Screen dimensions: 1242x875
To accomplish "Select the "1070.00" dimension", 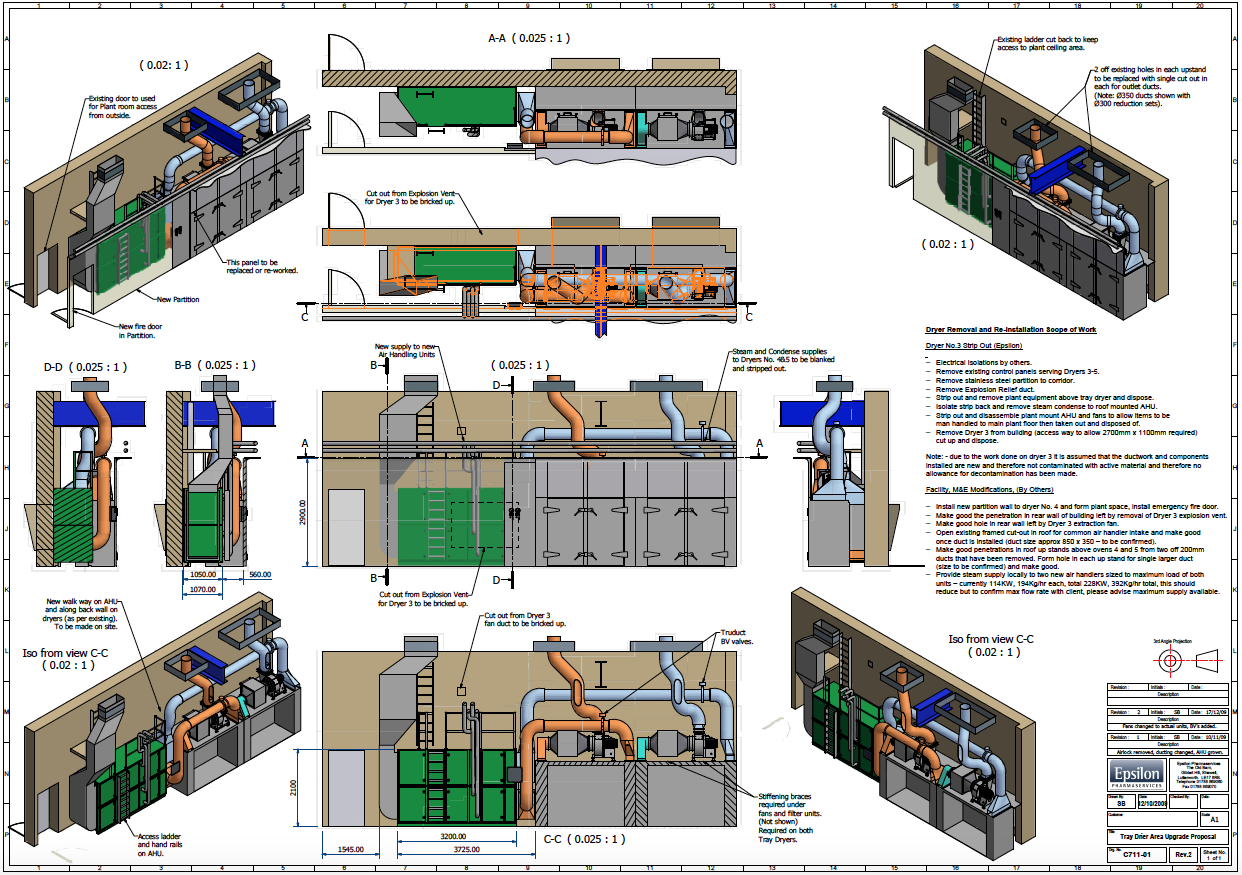I will pos(202,592).
